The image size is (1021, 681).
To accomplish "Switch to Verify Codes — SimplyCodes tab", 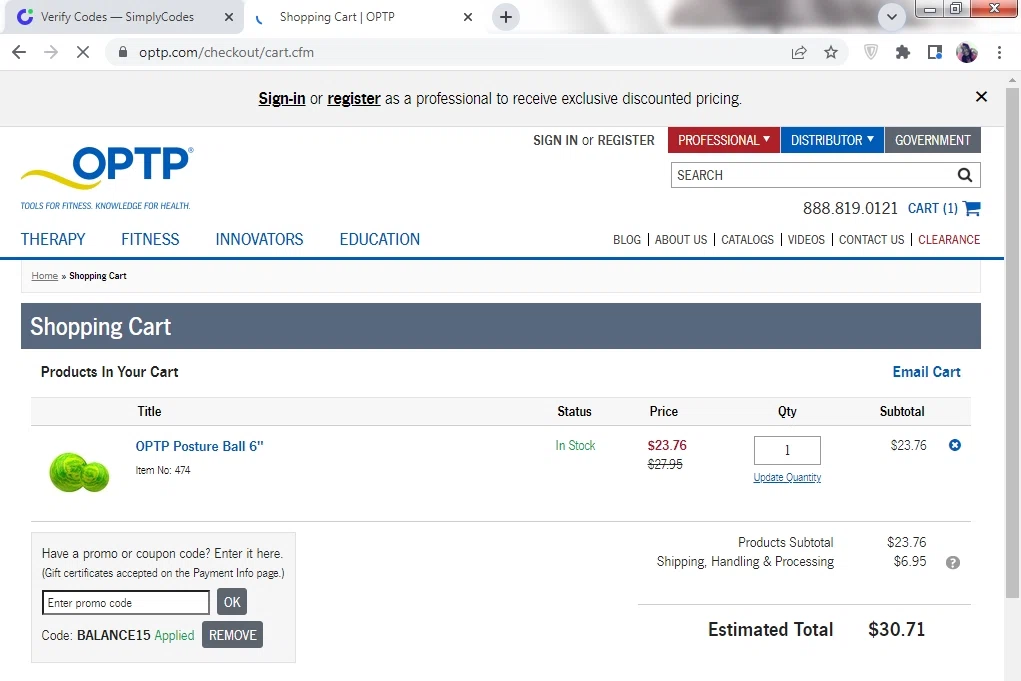I will pyautogui.click(x=124, y=17).
